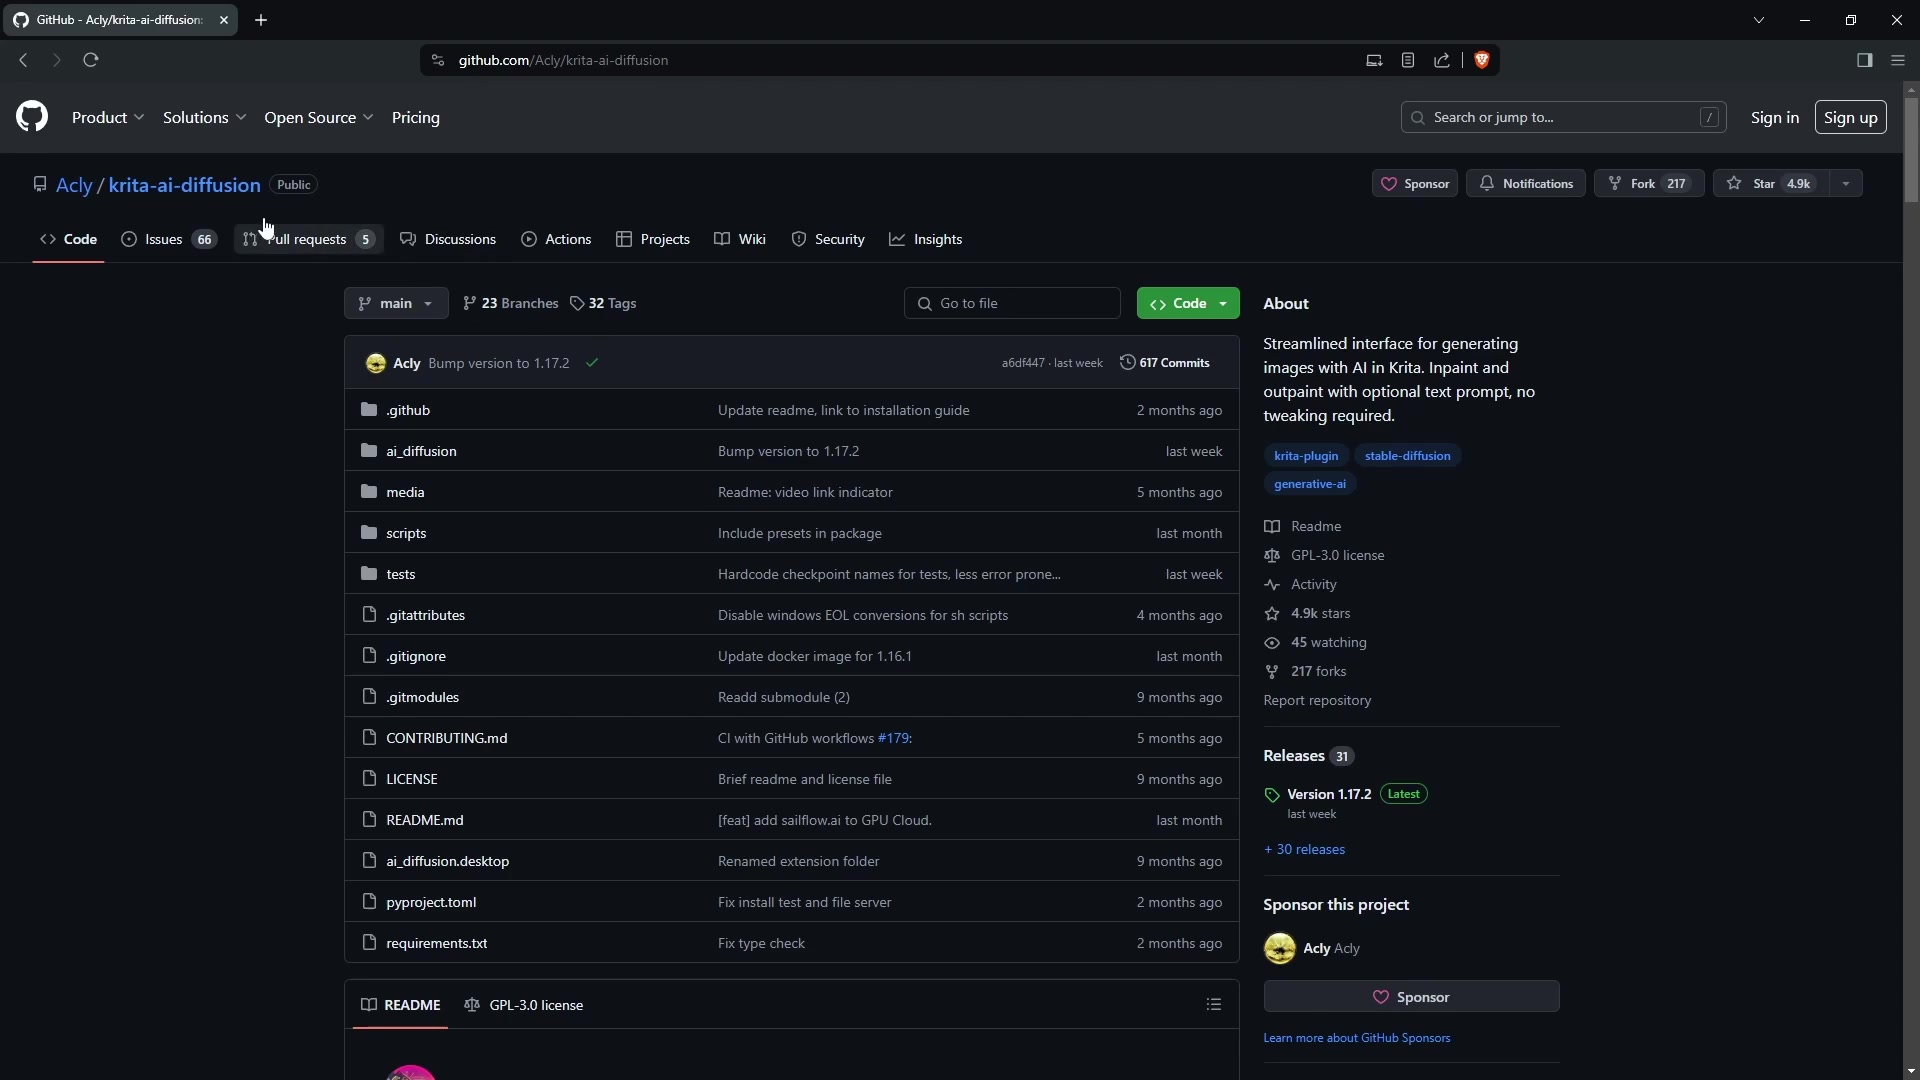Switch to the Issues tab
This screenshot has width=1920, height=1080.
point(168,239)
